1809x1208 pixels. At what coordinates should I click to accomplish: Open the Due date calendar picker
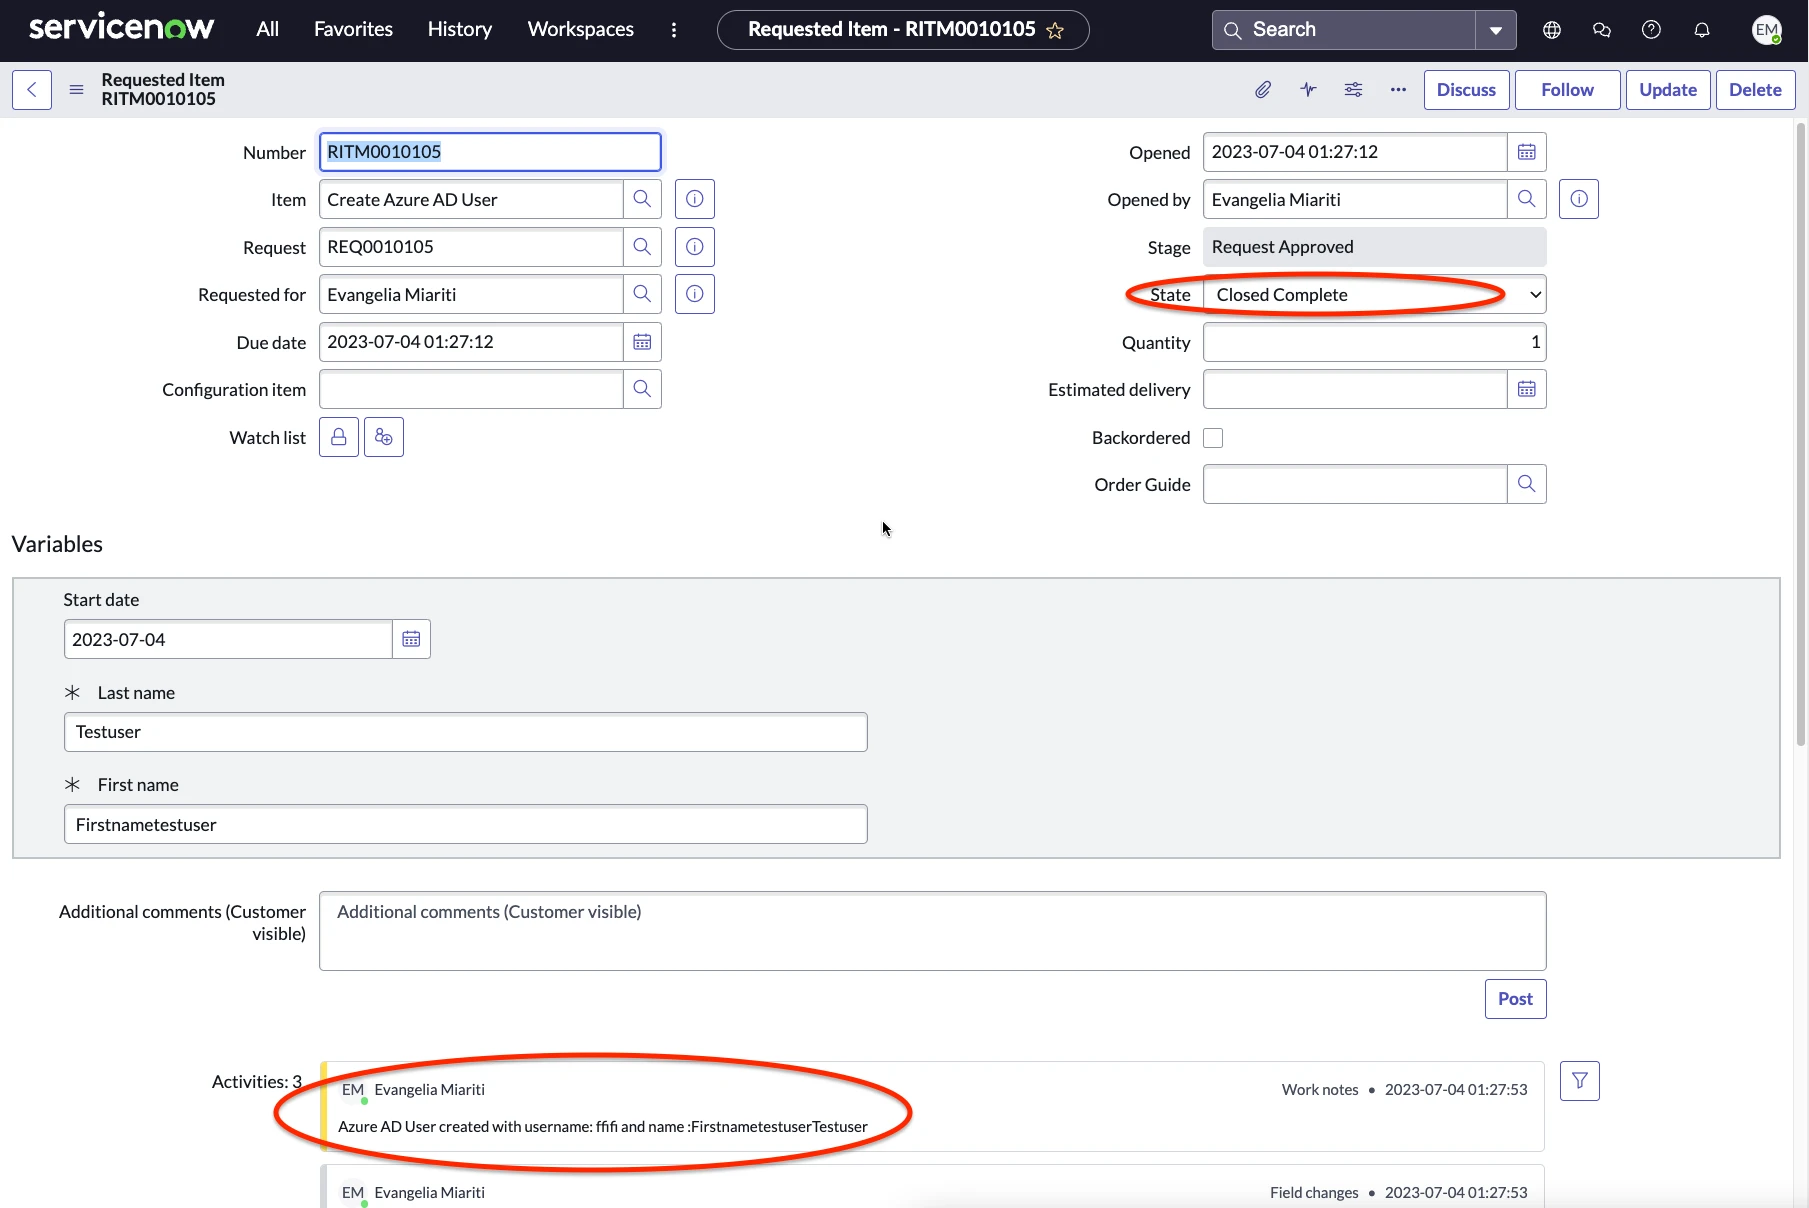[x=642, y=342]
